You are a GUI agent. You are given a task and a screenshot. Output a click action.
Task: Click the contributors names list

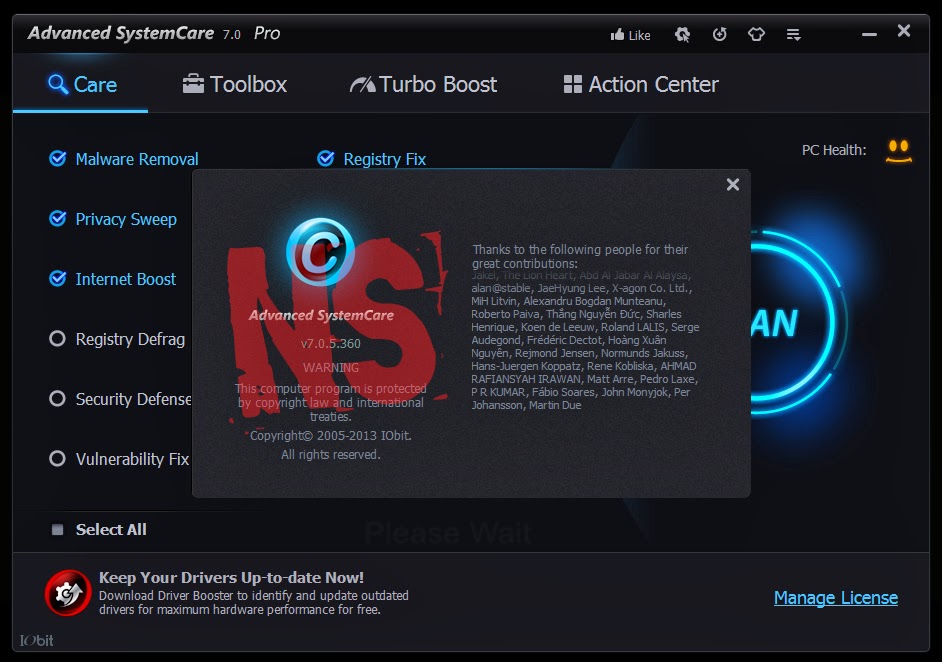pos(585,340)
